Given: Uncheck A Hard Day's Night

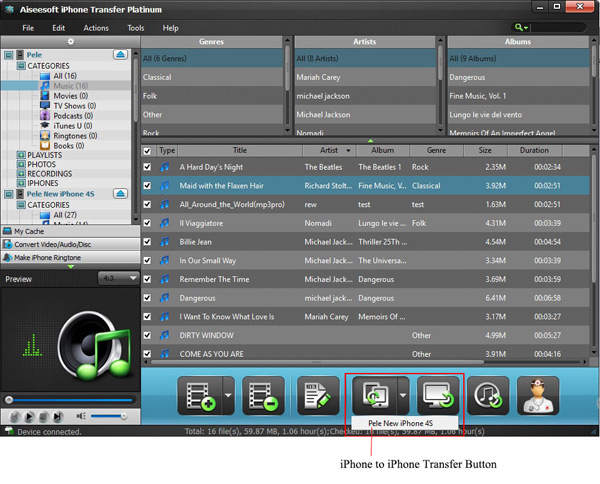Looking at the screenshot, I should (x=147, y=167).
